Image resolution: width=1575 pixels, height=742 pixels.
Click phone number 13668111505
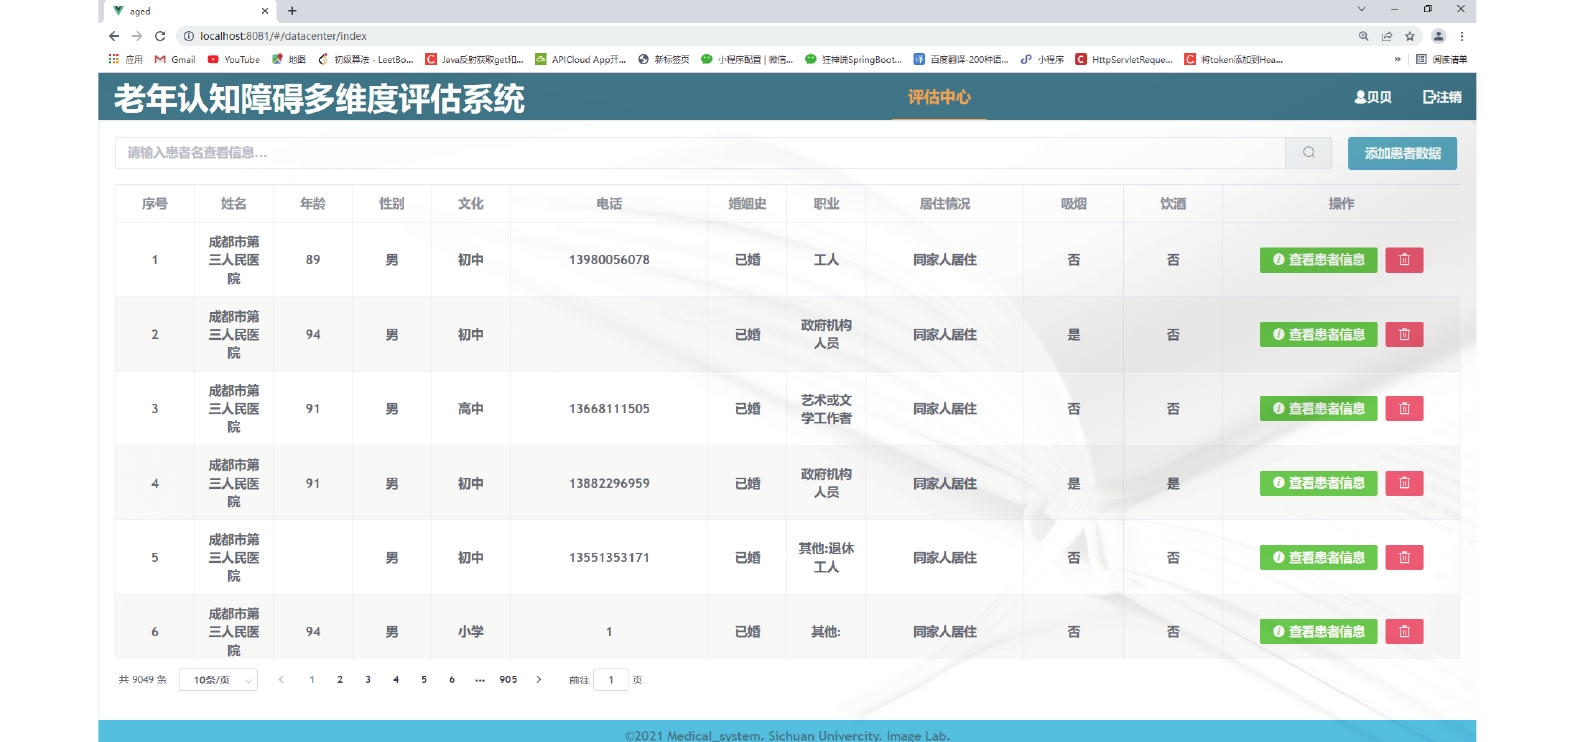(609, 409)
